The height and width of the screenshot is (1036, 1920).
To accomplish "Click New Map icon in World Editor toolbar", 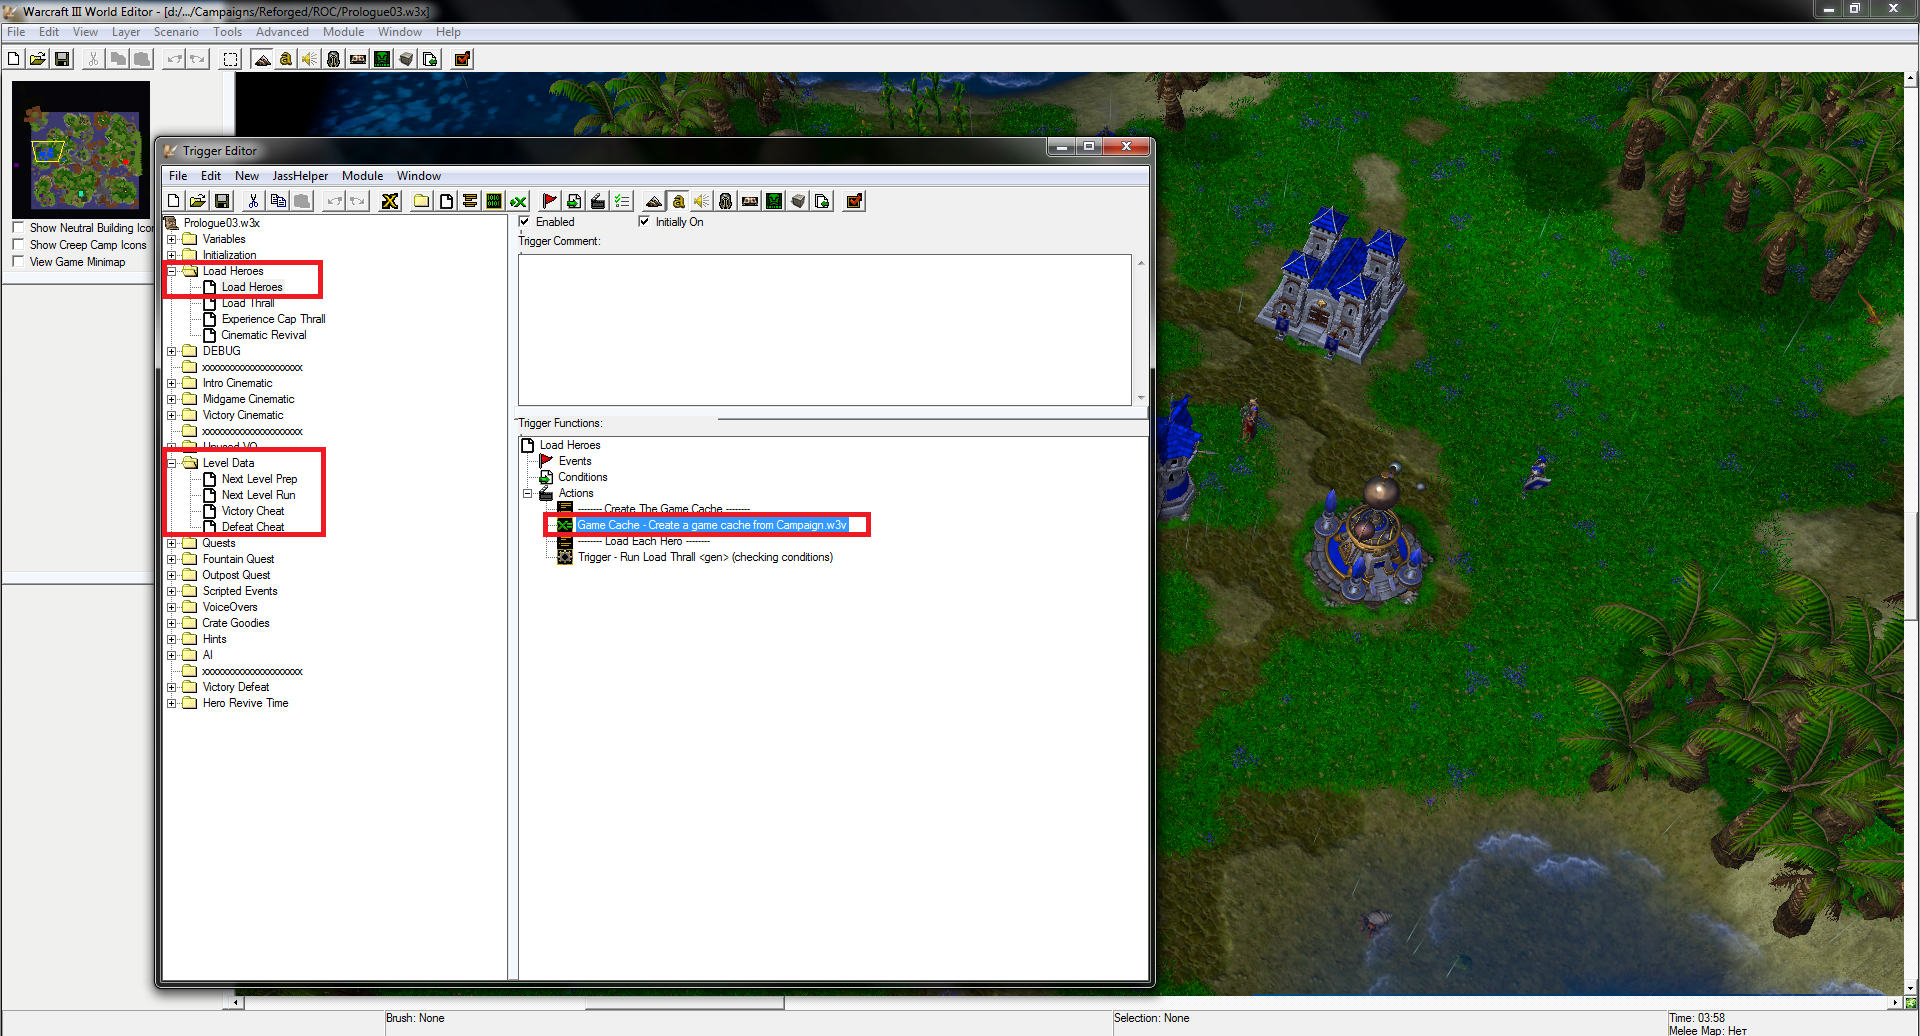I will [x=14, y=59].
